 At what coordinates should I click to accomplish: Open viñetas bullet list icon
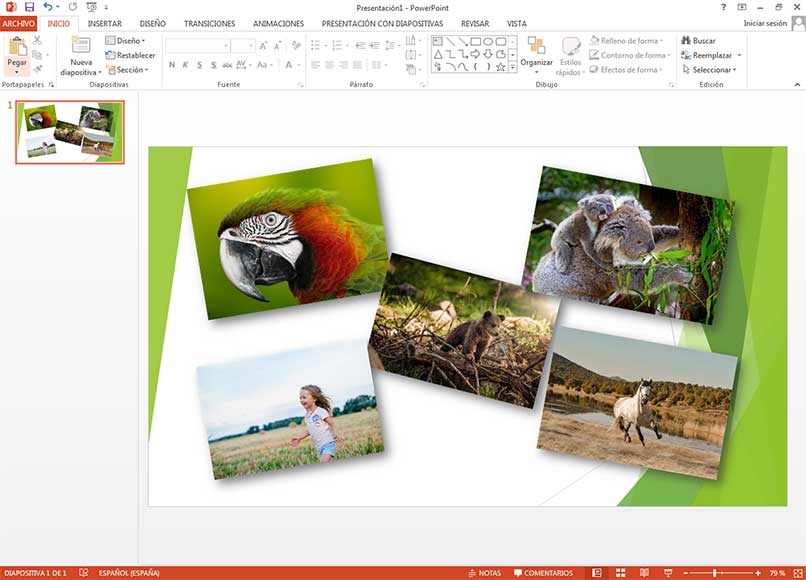coord(314,44)
